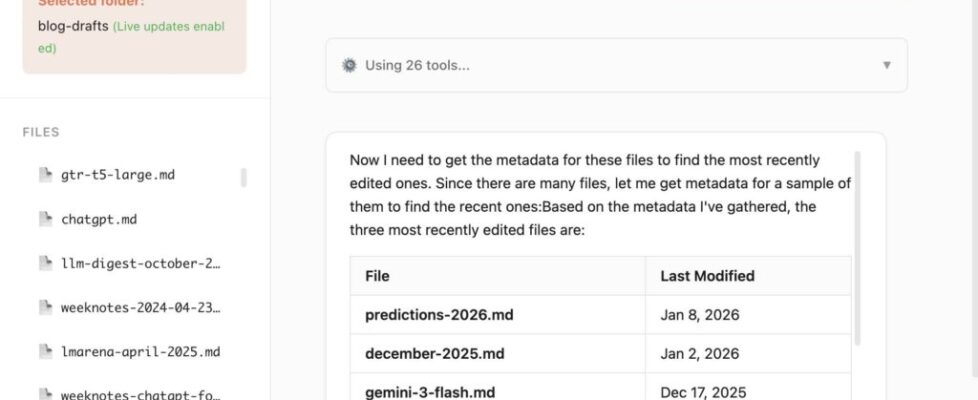
Task: Click the file icon next to chatgpt.md
Action: [x=44, y=218]
